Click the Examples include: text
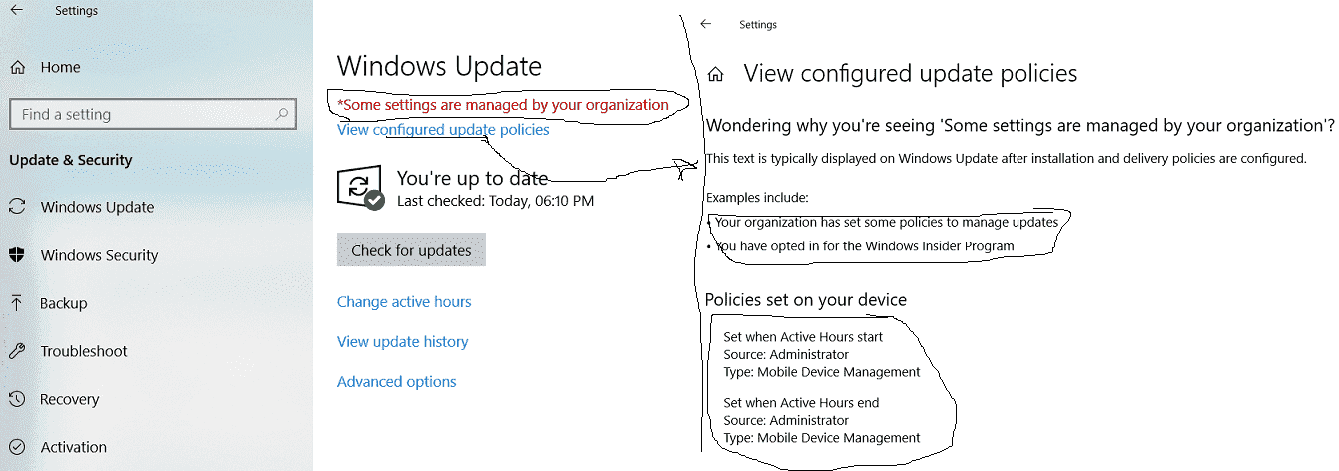Screen dimensions: 1339x471 point(757,198)
